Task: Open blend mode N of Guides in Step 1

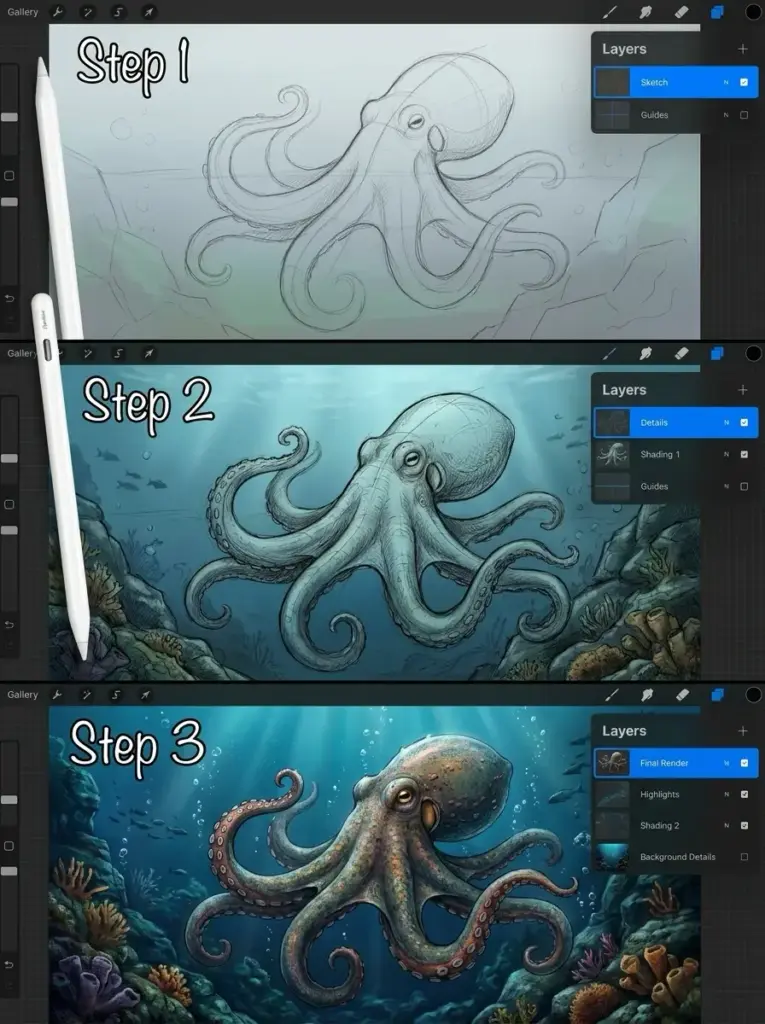Action: 726,115
